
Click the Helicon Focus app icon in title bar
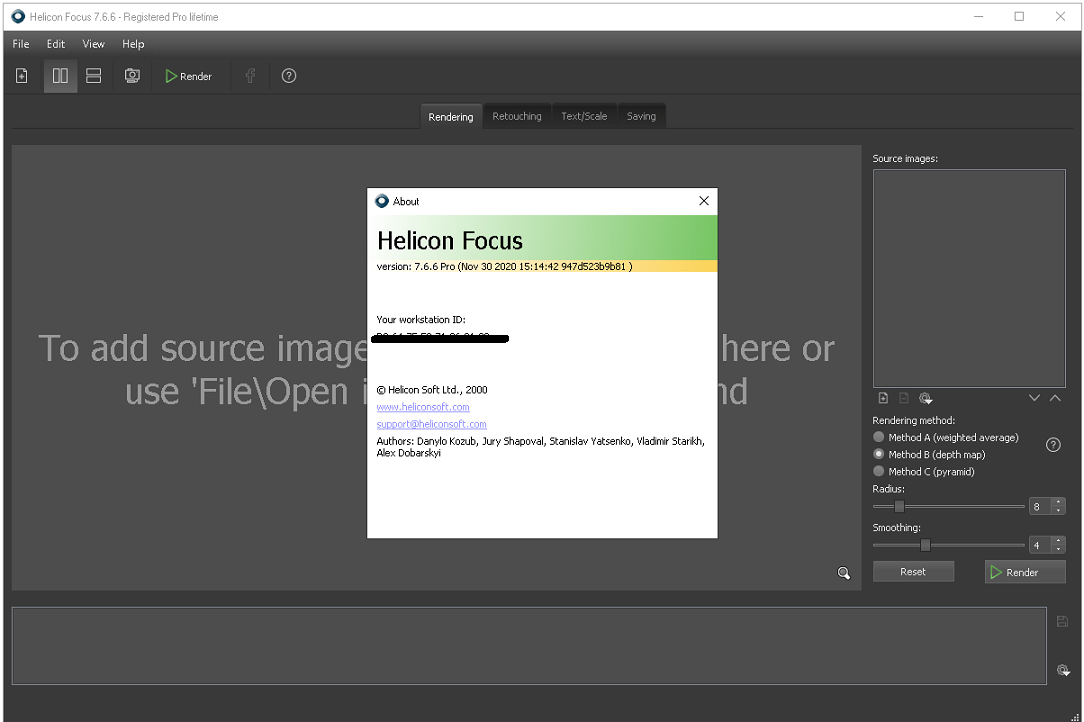18,17
